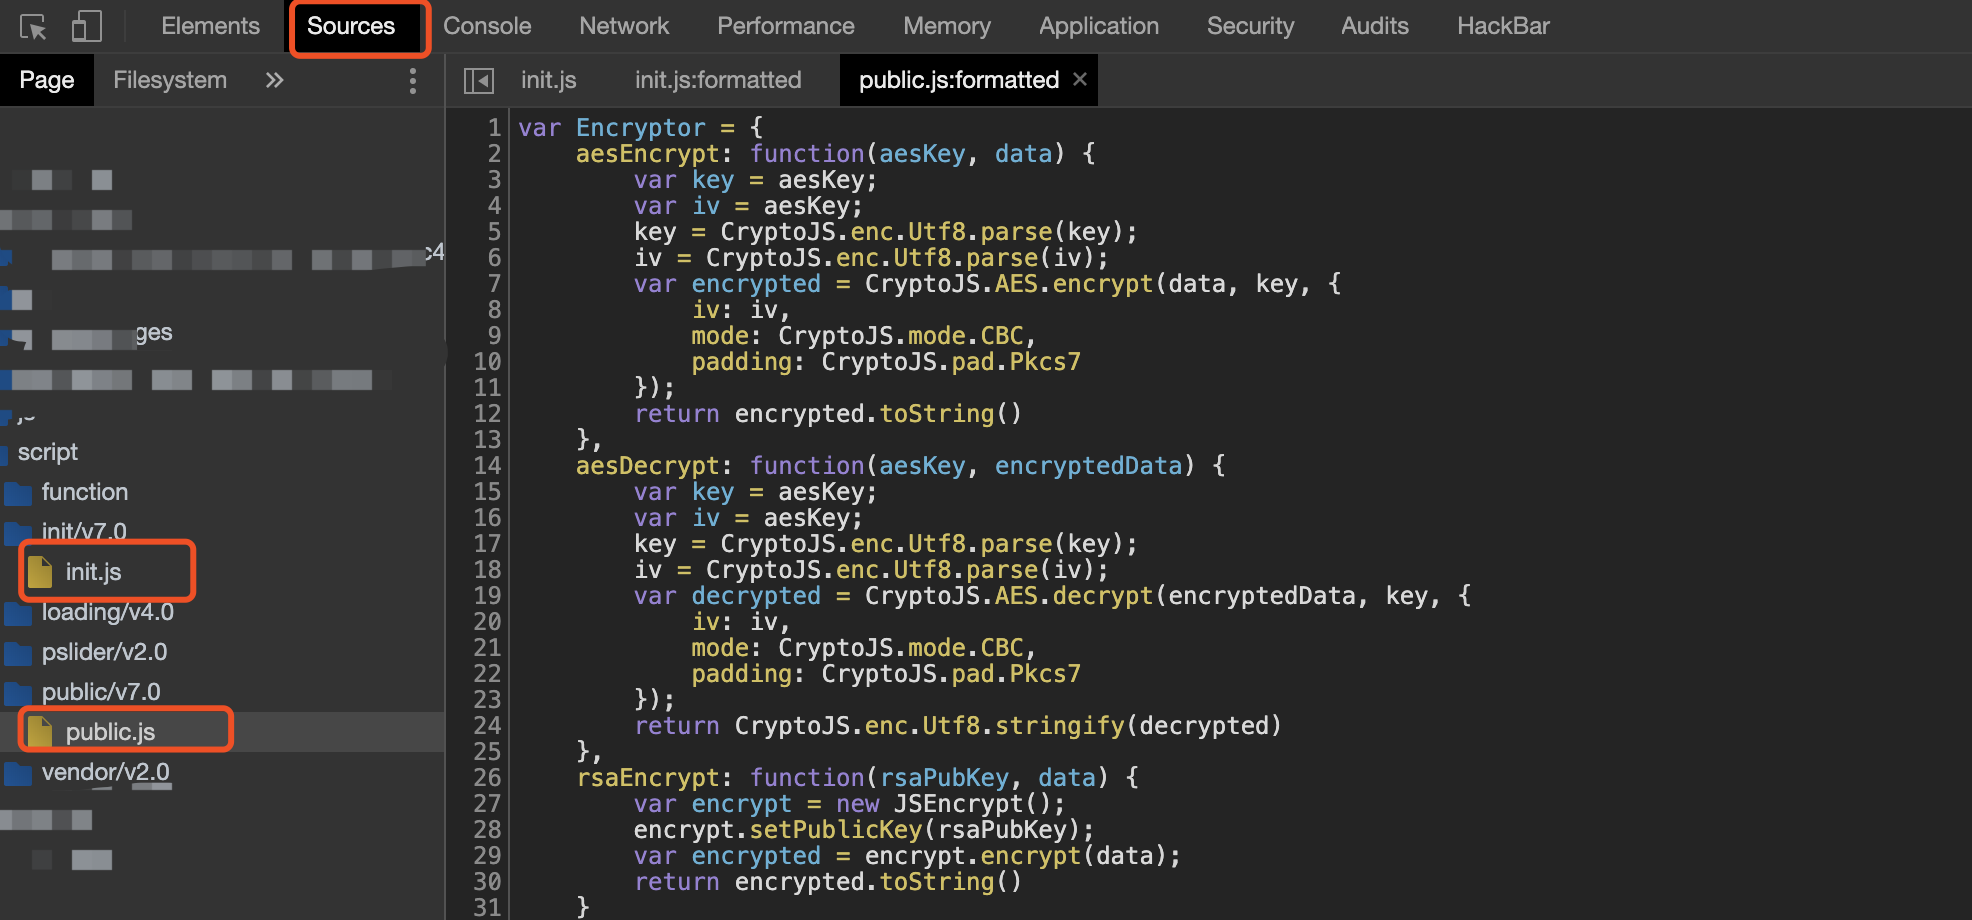Expand the vendor/v2.0 folder

[105, 772]
